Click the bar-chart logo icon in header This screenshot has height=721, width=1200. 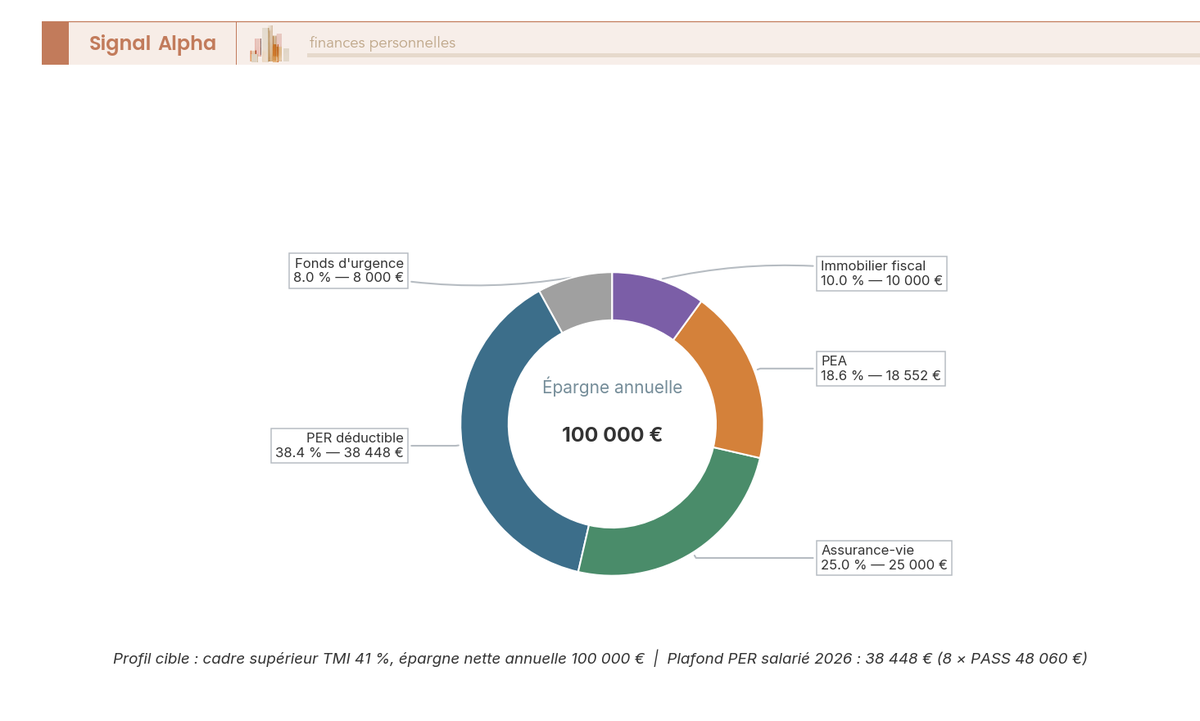pos(269,44)
